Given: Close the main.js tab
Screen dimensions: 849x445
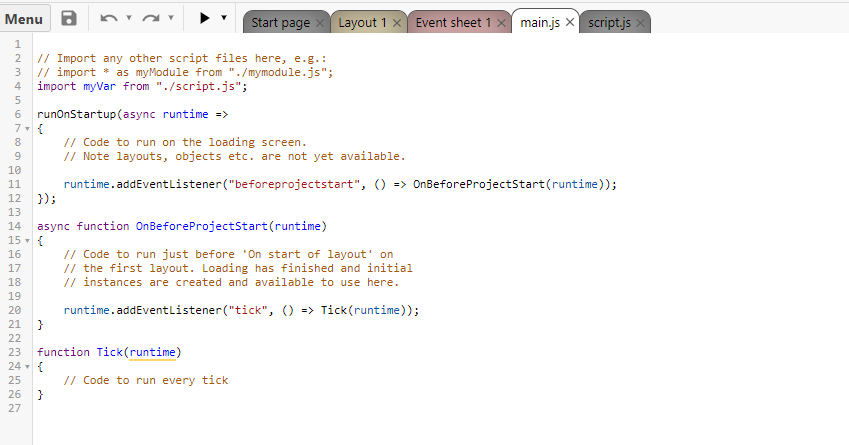Looking at the screenshot, I should click(570, 22).
